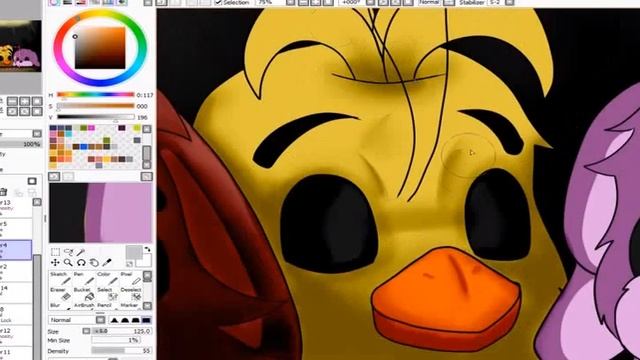Select the Move tool with four arrows

(x=56, y=262)
